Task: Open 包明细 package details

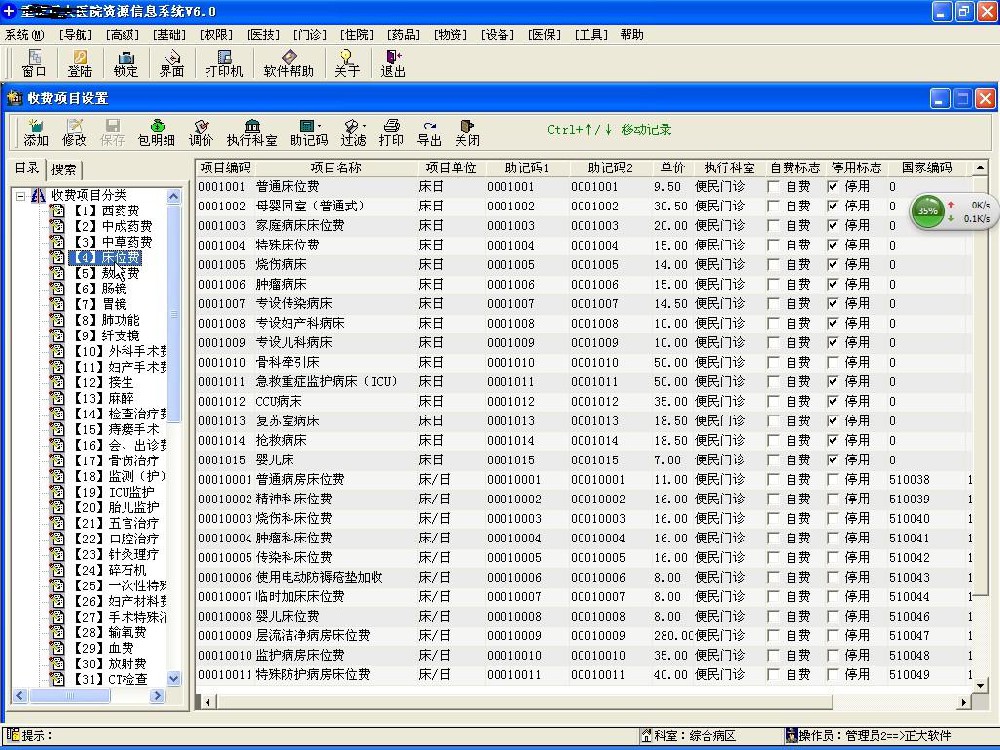Action: 156,132
